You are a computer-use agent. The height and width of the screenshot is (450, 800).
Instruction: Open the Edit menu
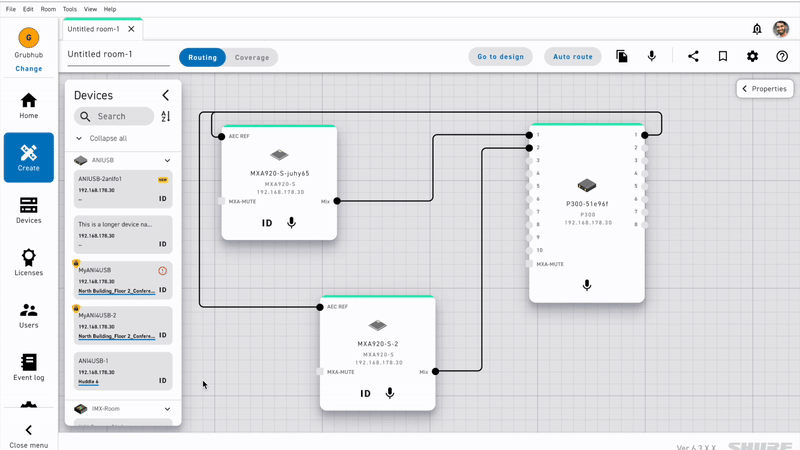click(x=28, y=9)
